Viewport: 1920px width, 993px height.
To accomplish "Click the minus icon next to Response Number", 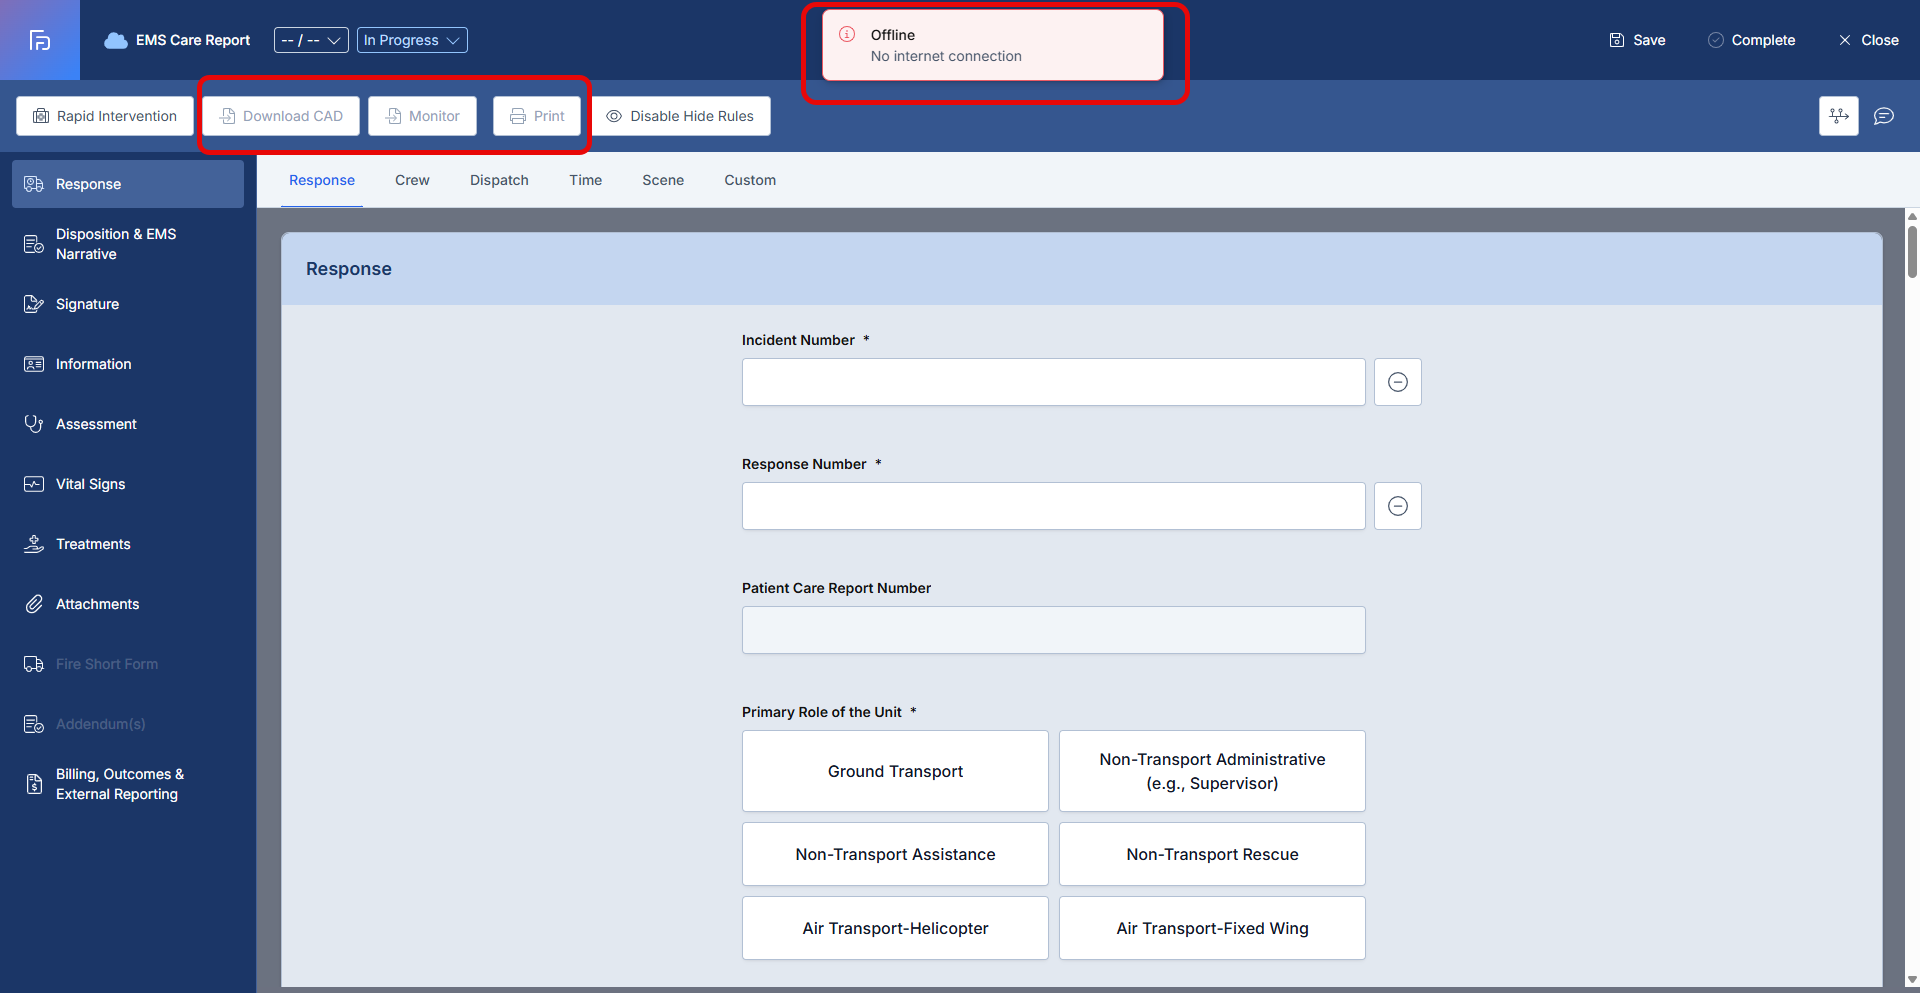I will 1397,506.
